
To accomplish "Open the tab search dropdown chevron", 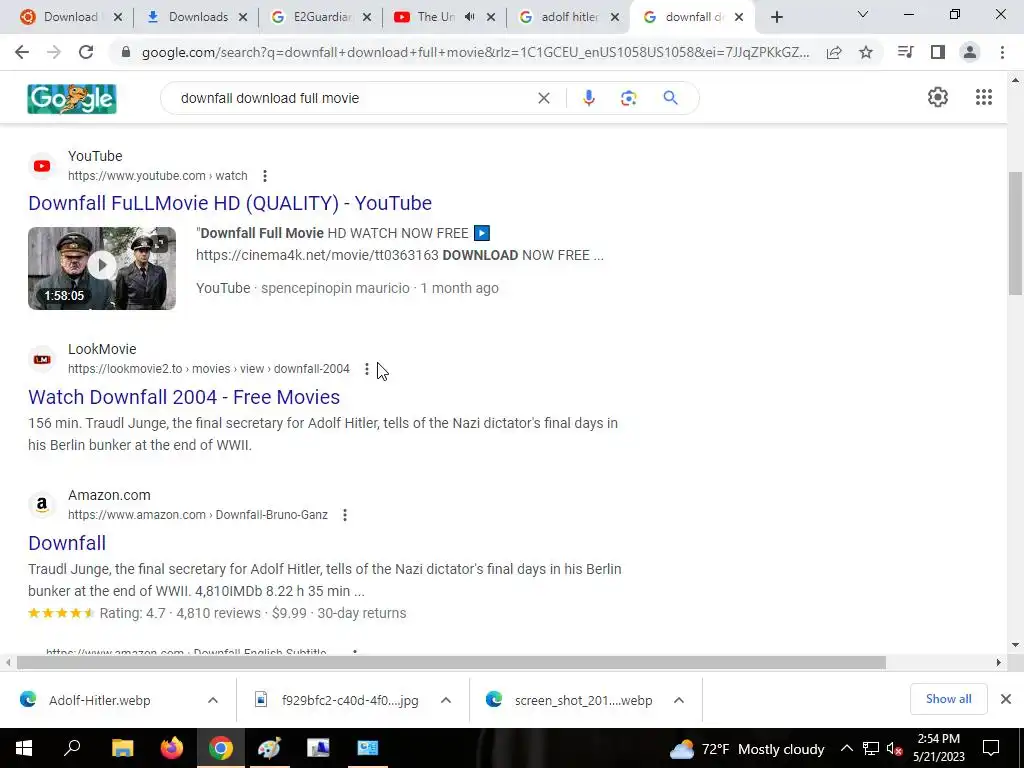I will click(x=863, y=14).
